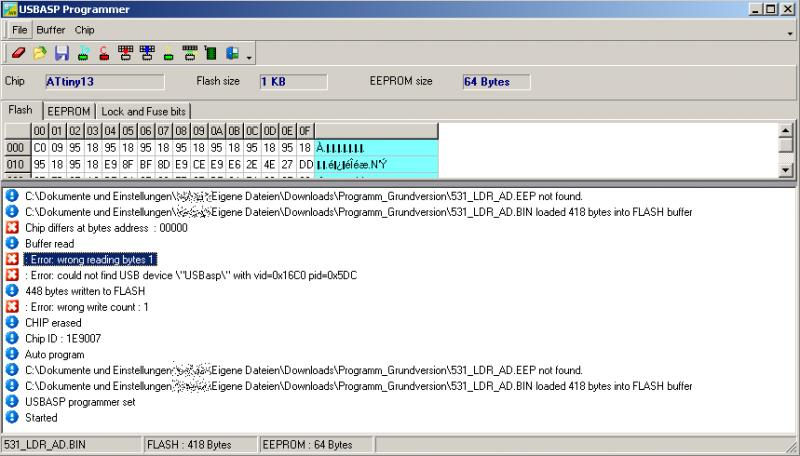Click the hex cell 'CE' in row 010
This screenshot has width=800, height=456.
[199, 164]
